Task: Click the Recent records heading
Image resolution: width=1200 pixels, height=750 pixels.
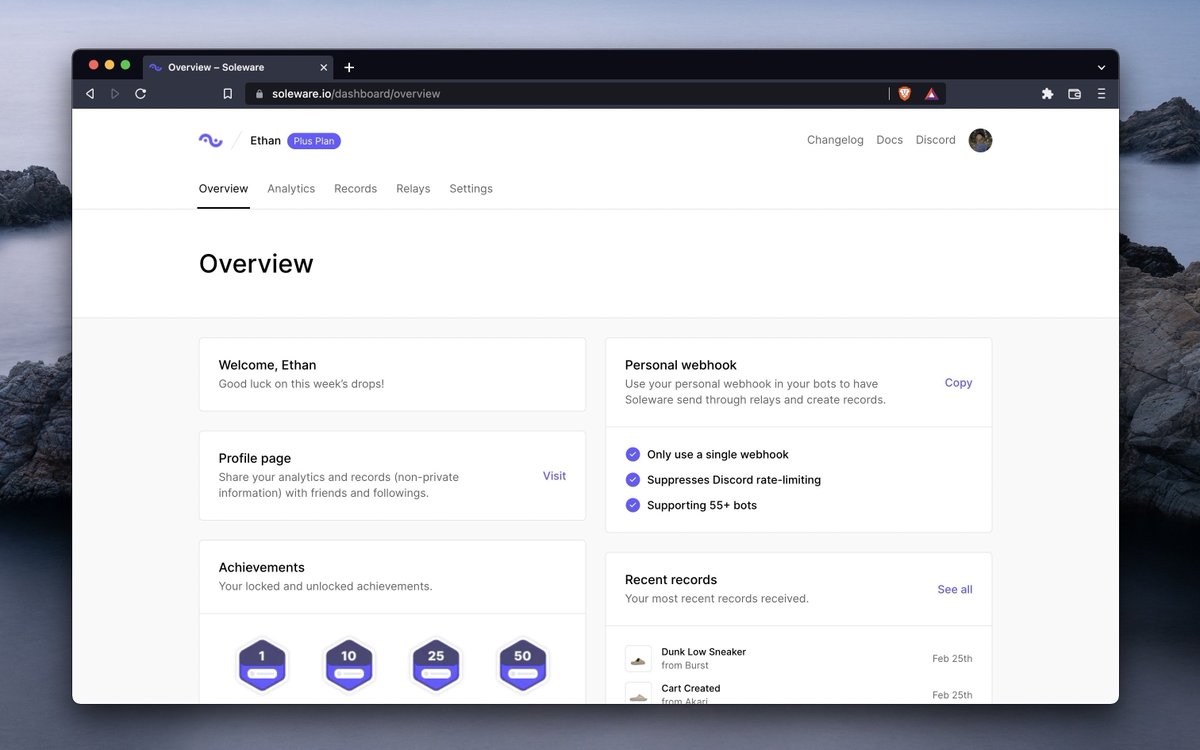Action: 671,579
